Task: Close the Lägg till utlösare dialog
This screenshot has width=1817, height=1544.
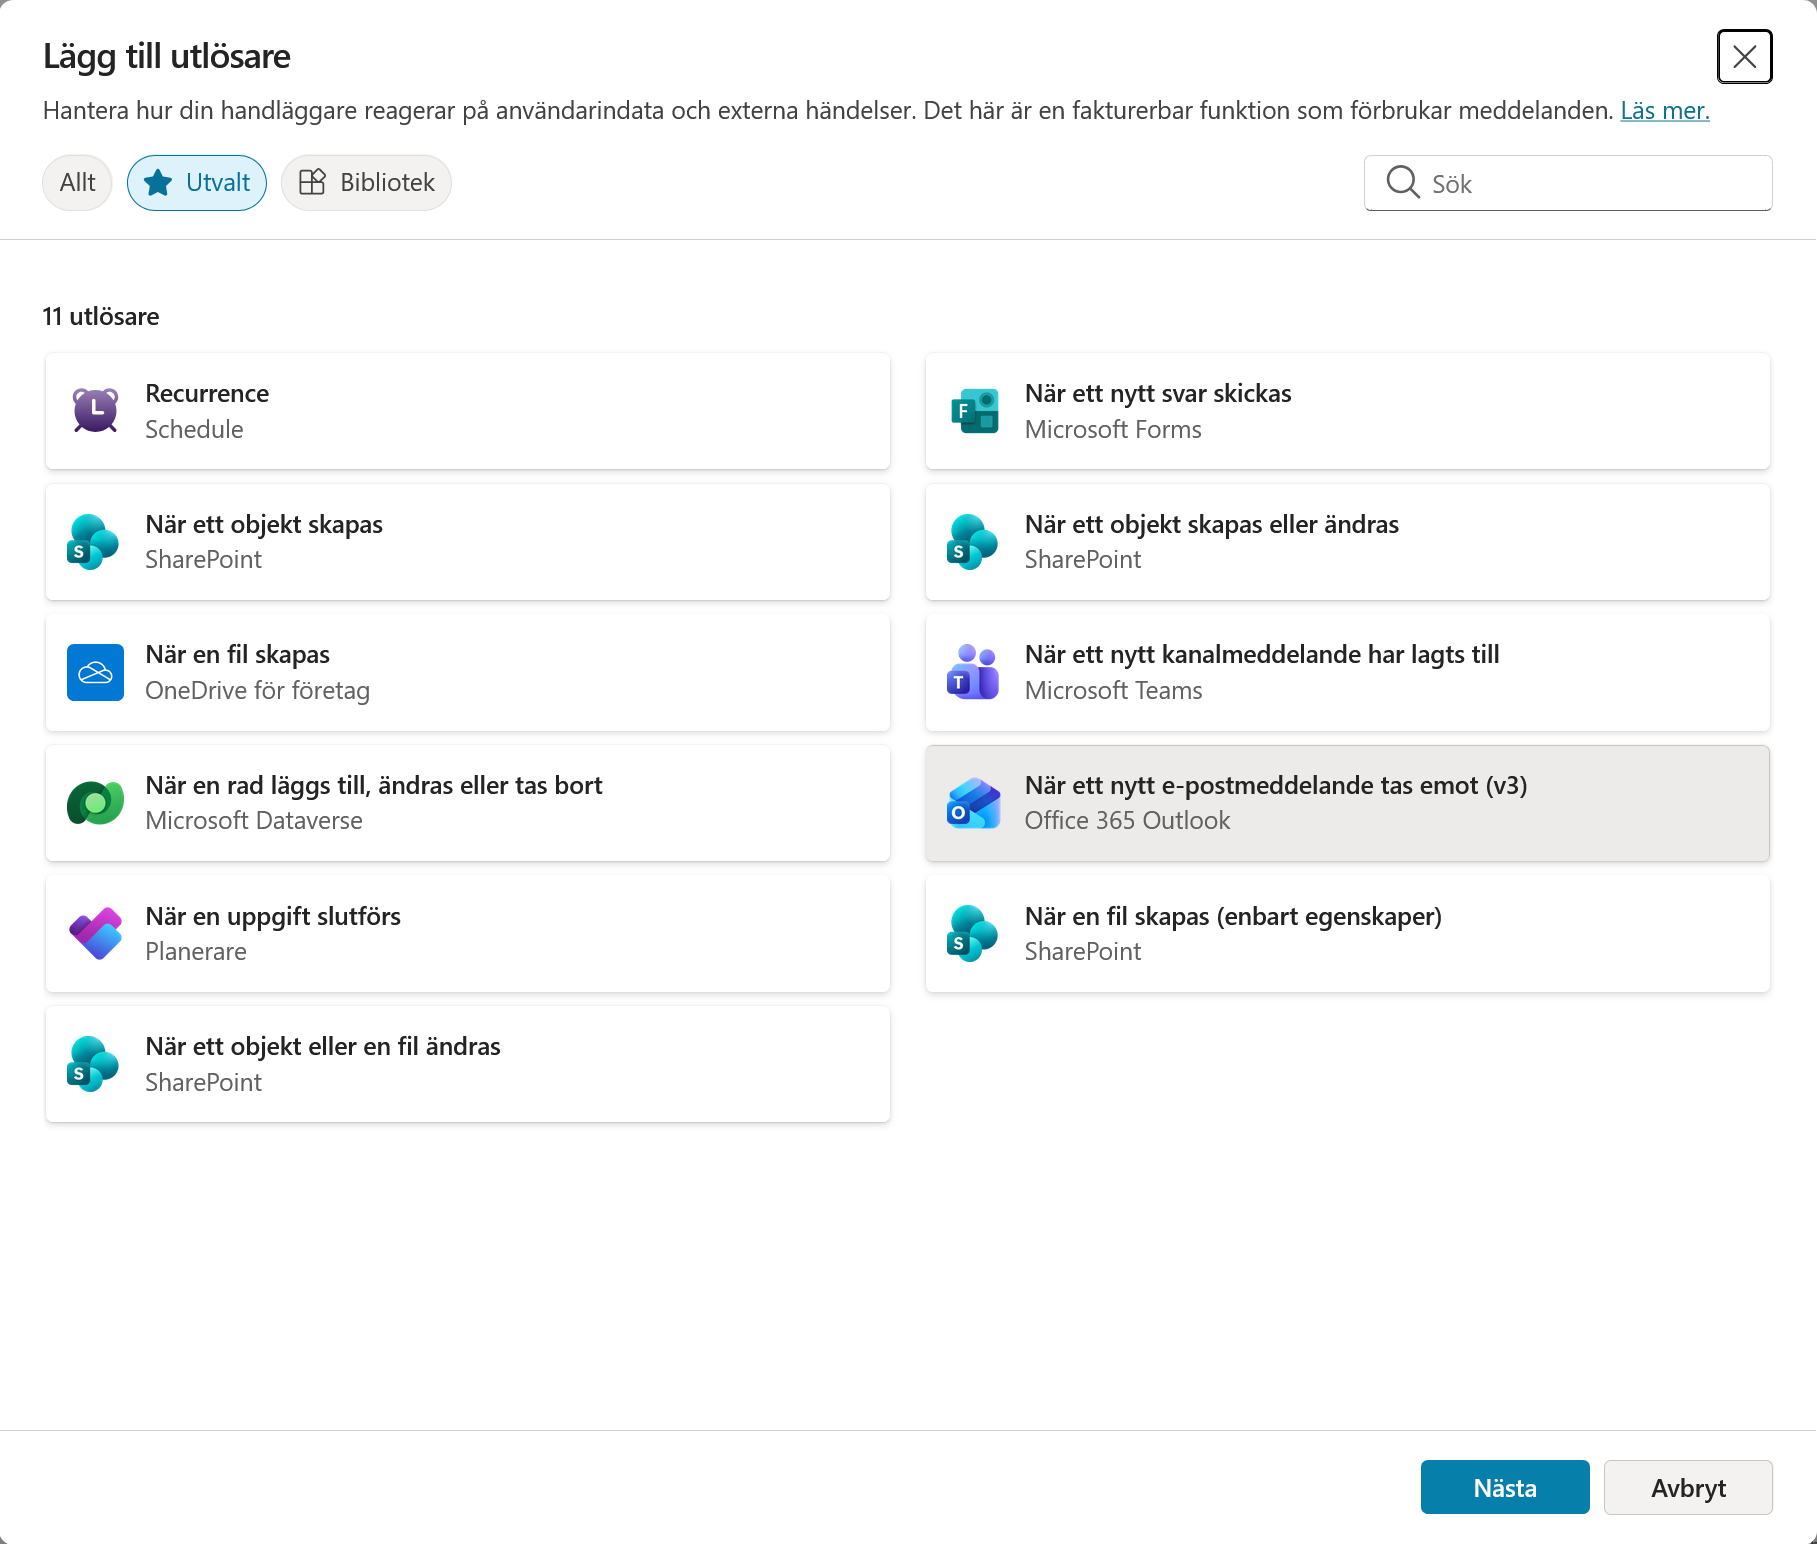Action: coord(1744,57)
